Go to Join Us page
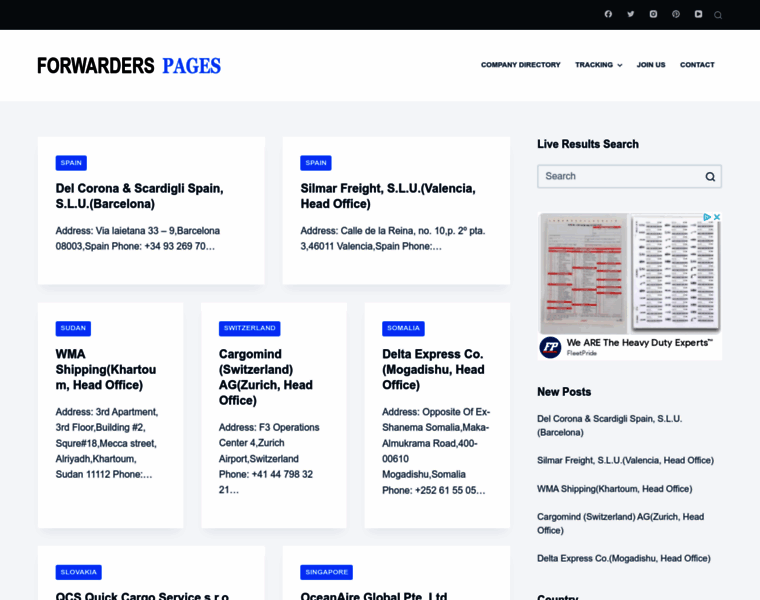The width and height of the screenshot is (760, 600). [x=651, y=65]
